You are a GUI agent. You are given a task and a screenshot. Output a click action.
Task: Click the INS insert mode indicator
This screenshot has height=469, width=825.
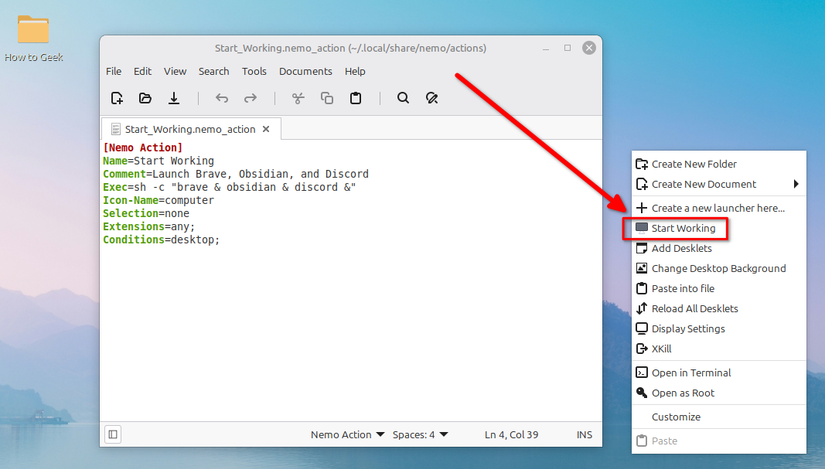tap(584, 435)
